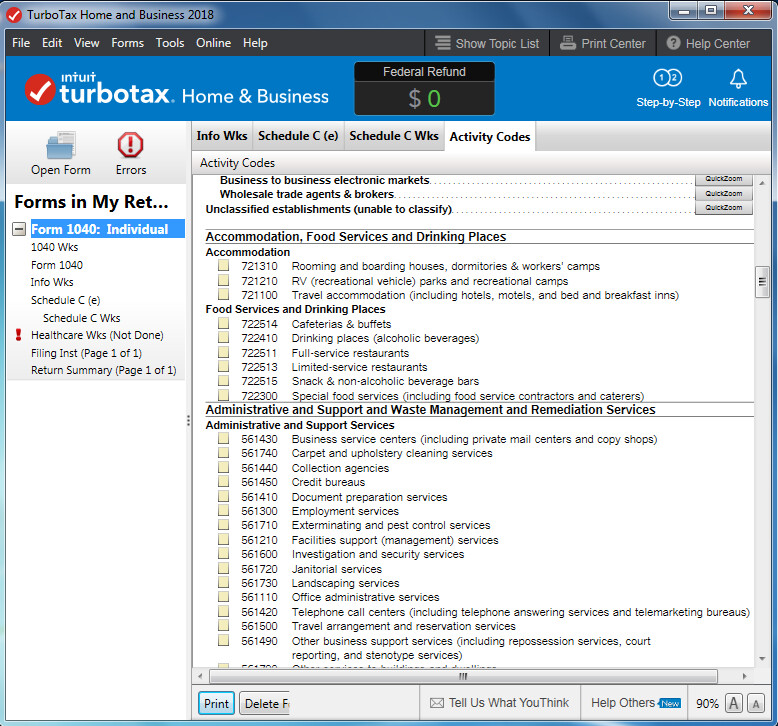This screenshot has width=778, height=726.
Task: Select Schedule C Wks in the forms tree
Action: point(81,318)
